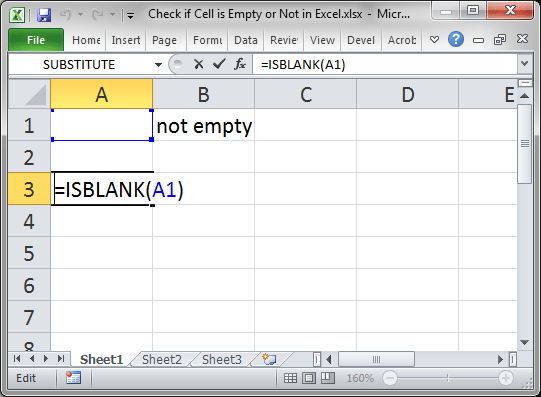Image resolution: width=541 pixels, height=397 pixels.
Task: Click the 160% zoom level button
Action: tap(360, 378)
